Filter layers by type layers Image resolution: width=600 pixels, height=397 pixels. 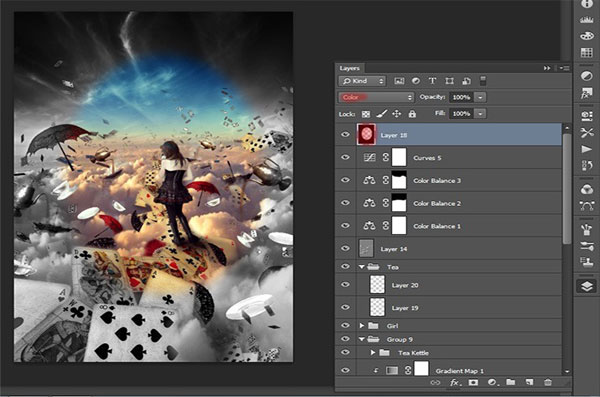(432, 81)
